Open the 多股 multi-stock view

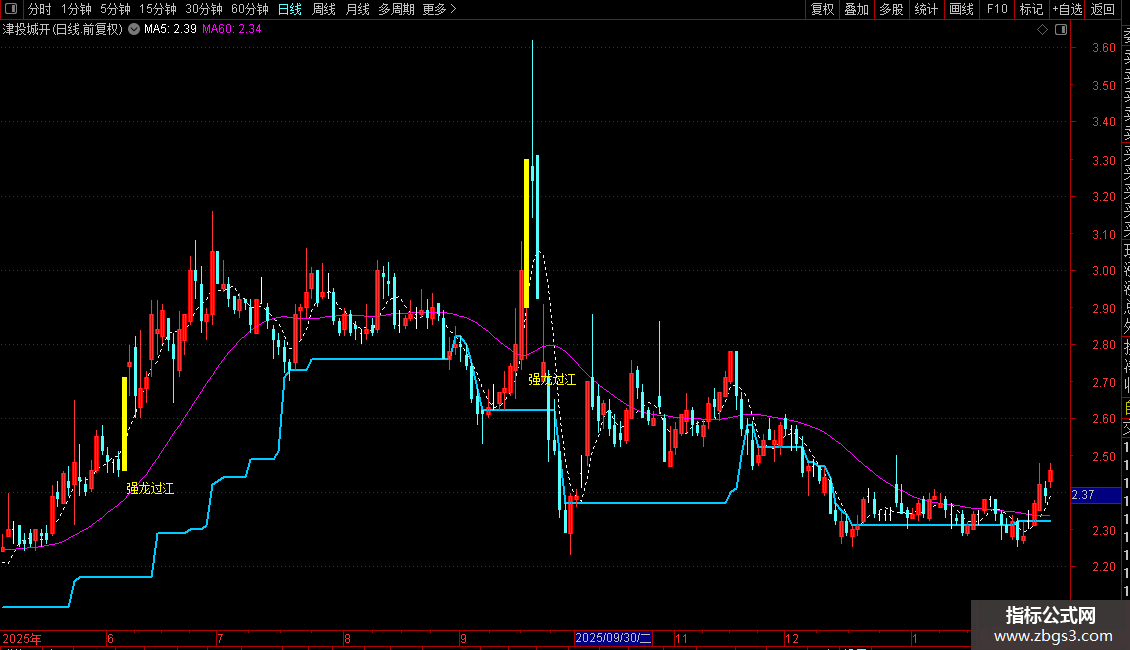tap(891, 9)
